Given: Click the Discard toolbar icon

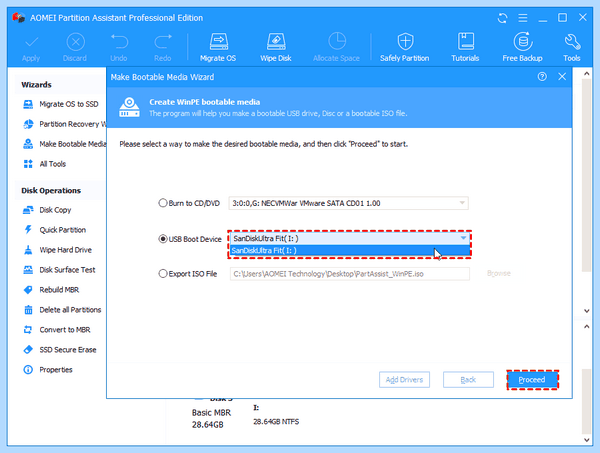Looking at the screenshot, I should pos(75,42).
